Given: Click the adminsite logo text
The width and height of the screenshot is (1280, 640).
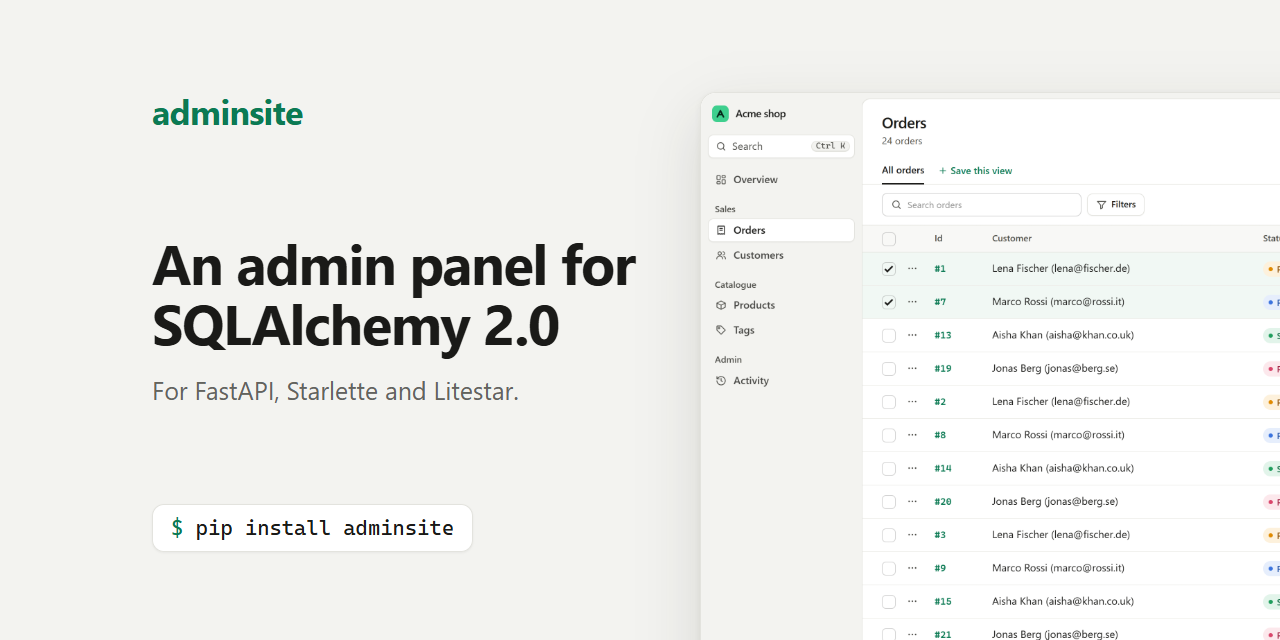Looking at the screenshot, I should pyautogui.click(x=228, y=114).
